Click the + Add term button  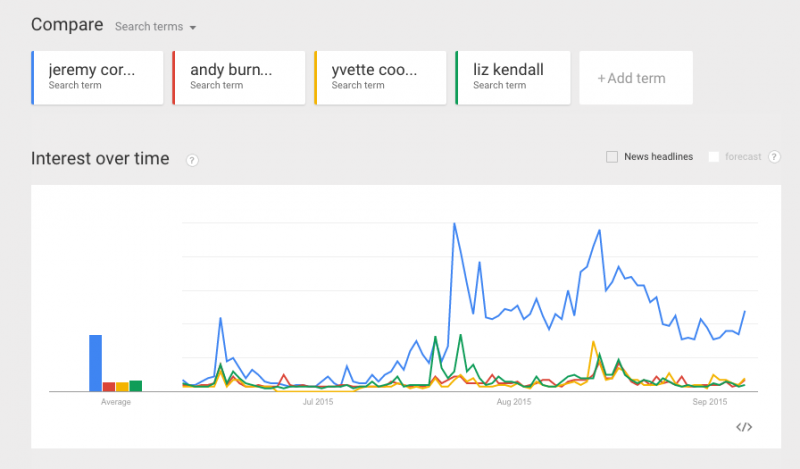tap(636, 78)
